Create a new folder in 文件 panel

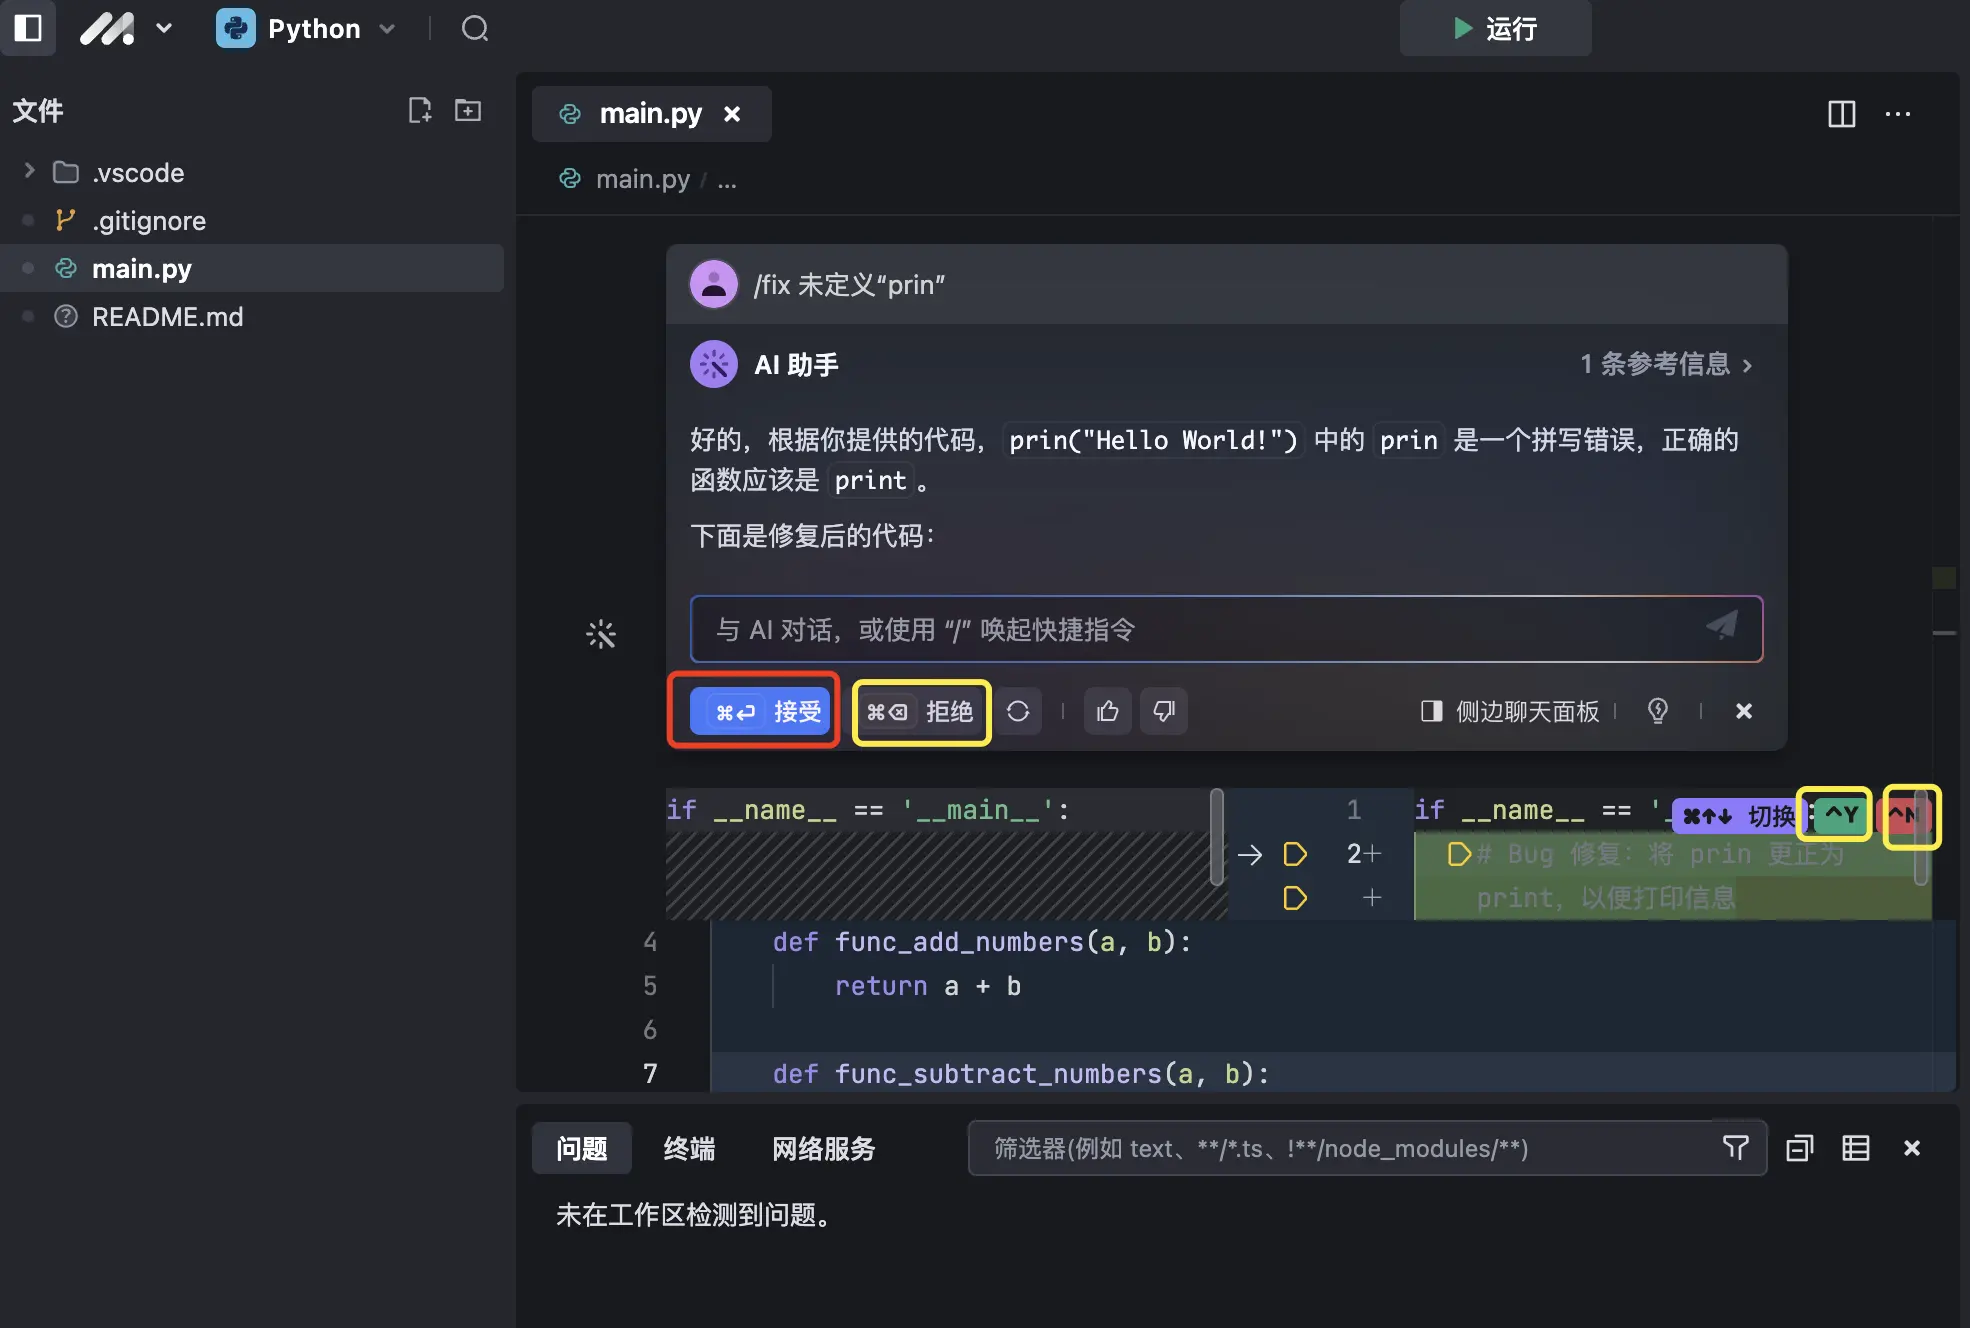click(468, 110)
